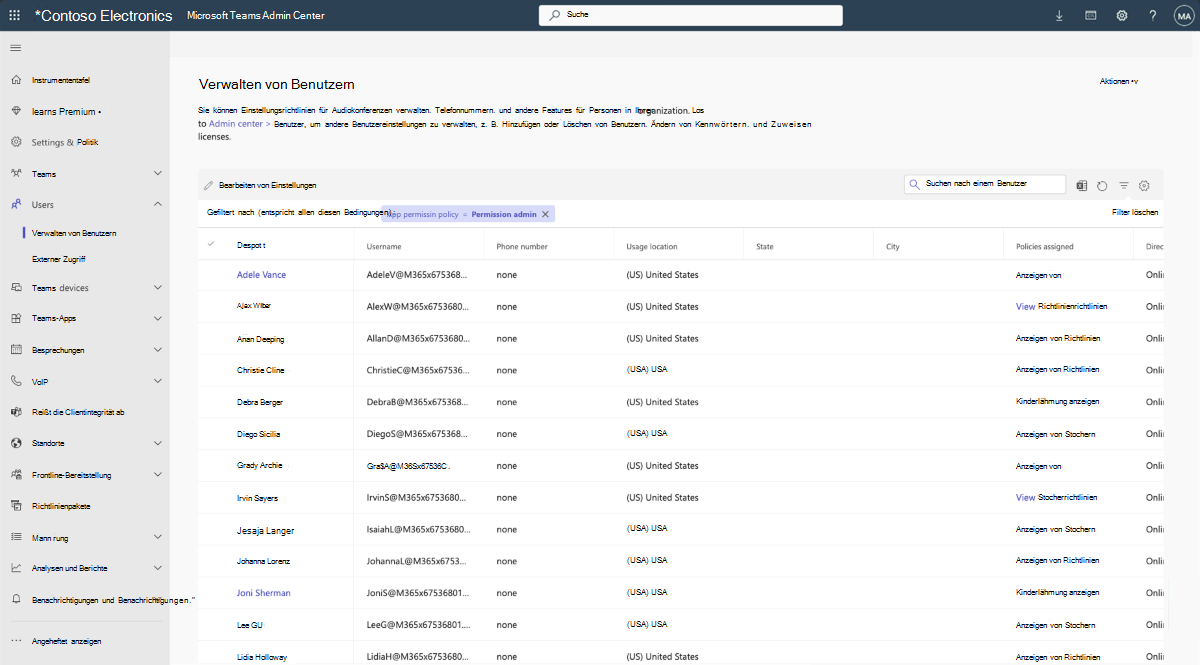Image resolution: width=1200 pixels, height=665 pixels.
Task: Open the app launcher waffle icon
Action: click(15, 15)
